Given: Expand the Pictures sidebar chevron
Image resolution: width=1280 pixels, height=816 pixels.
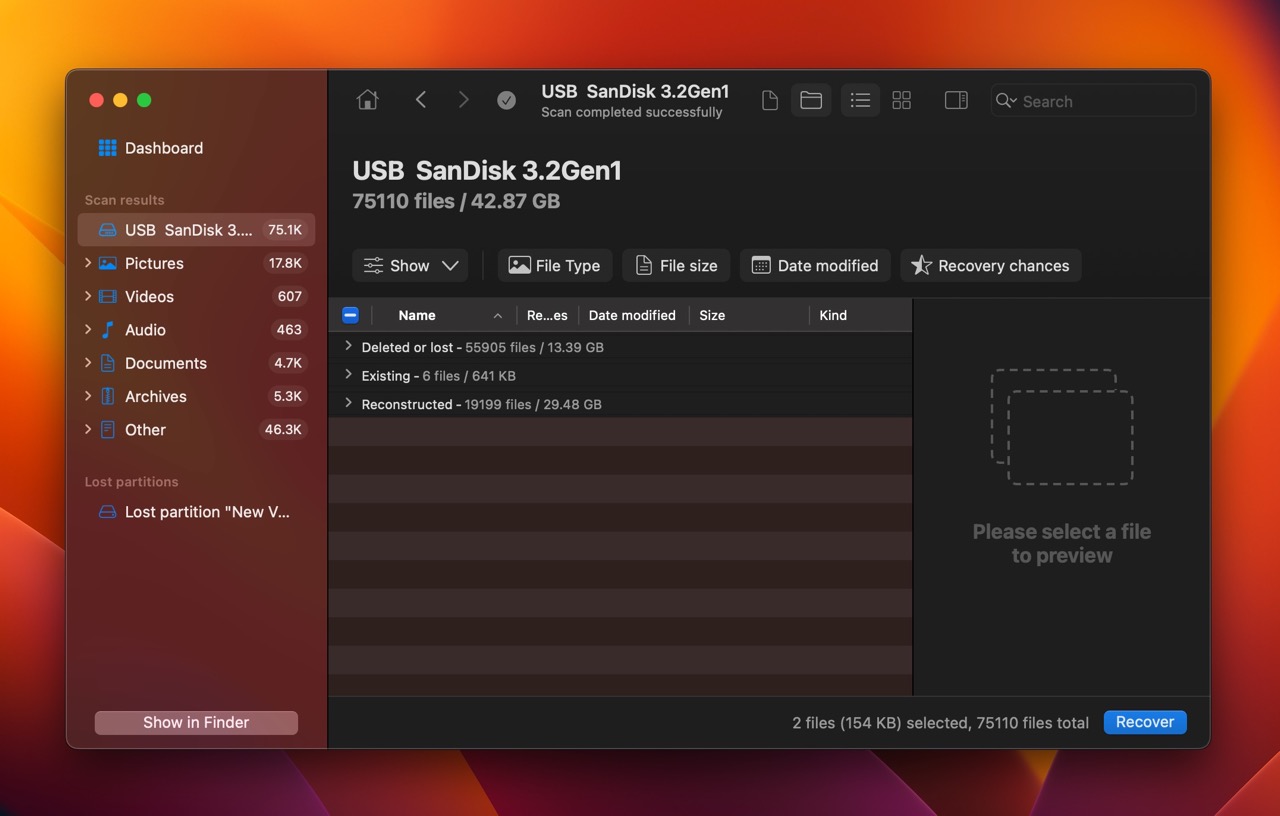Looking at the screenshot, I should coord(88,263).
